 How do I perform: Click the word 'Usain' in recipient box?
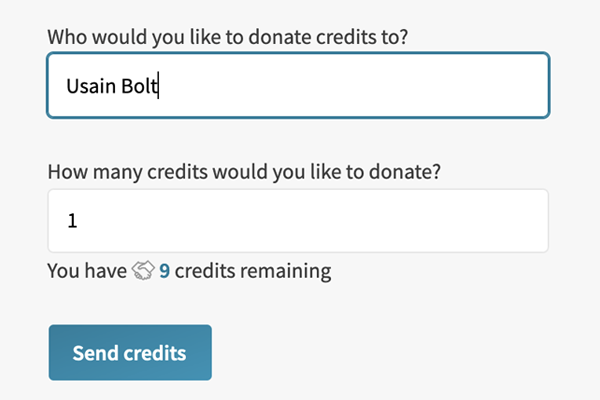(92, 86)
